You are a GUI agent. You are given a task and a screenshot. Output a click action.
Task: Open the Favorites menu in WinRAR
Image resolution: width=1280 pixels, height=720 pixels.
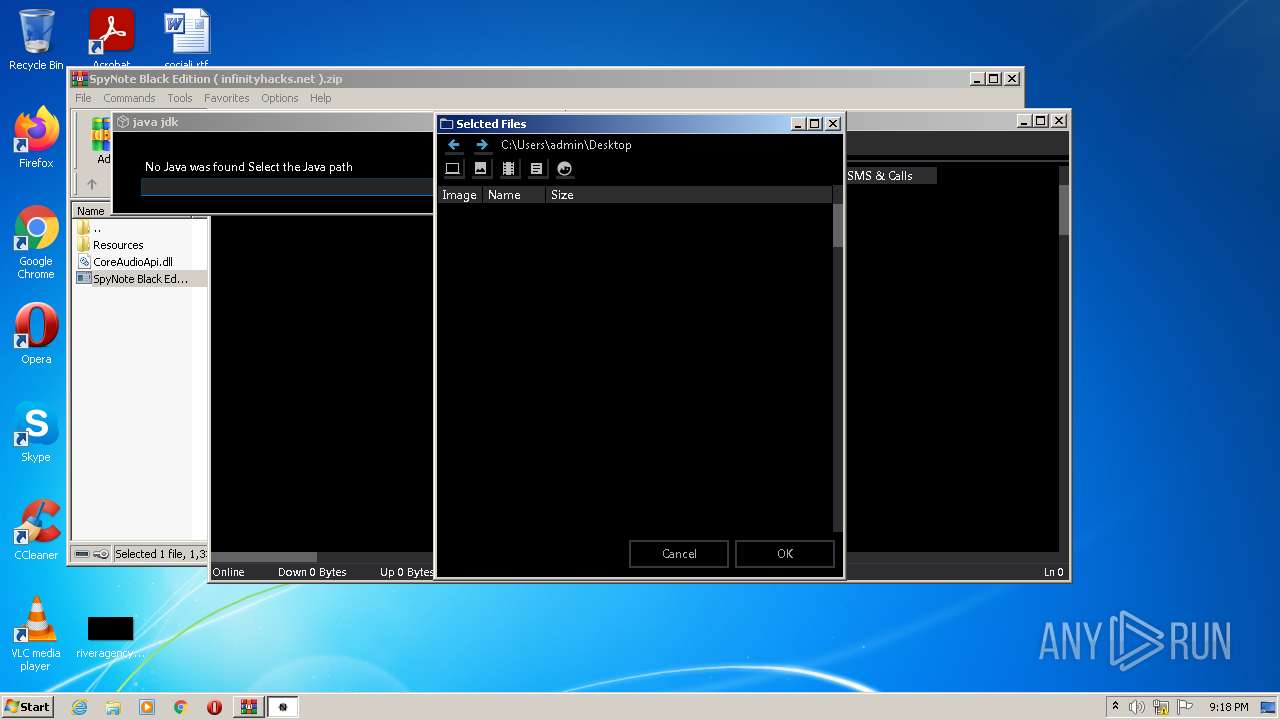click(x=227, y=98)
